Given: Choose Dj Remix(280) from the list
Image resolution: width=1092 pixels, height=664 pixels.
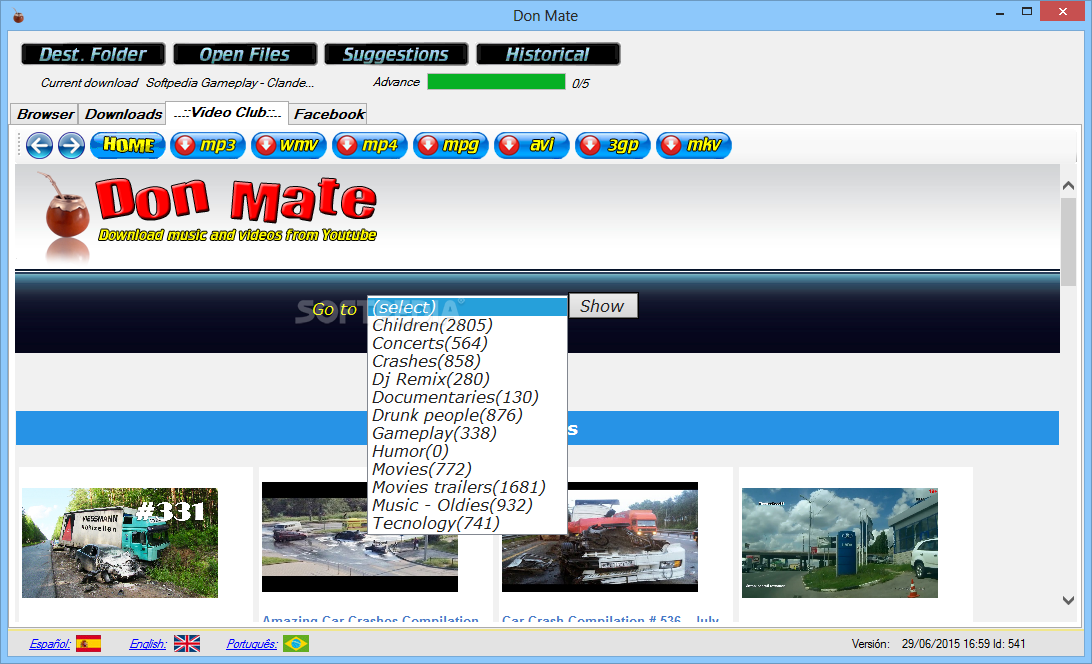Looking at the screenshot, I should pos(467,380).
